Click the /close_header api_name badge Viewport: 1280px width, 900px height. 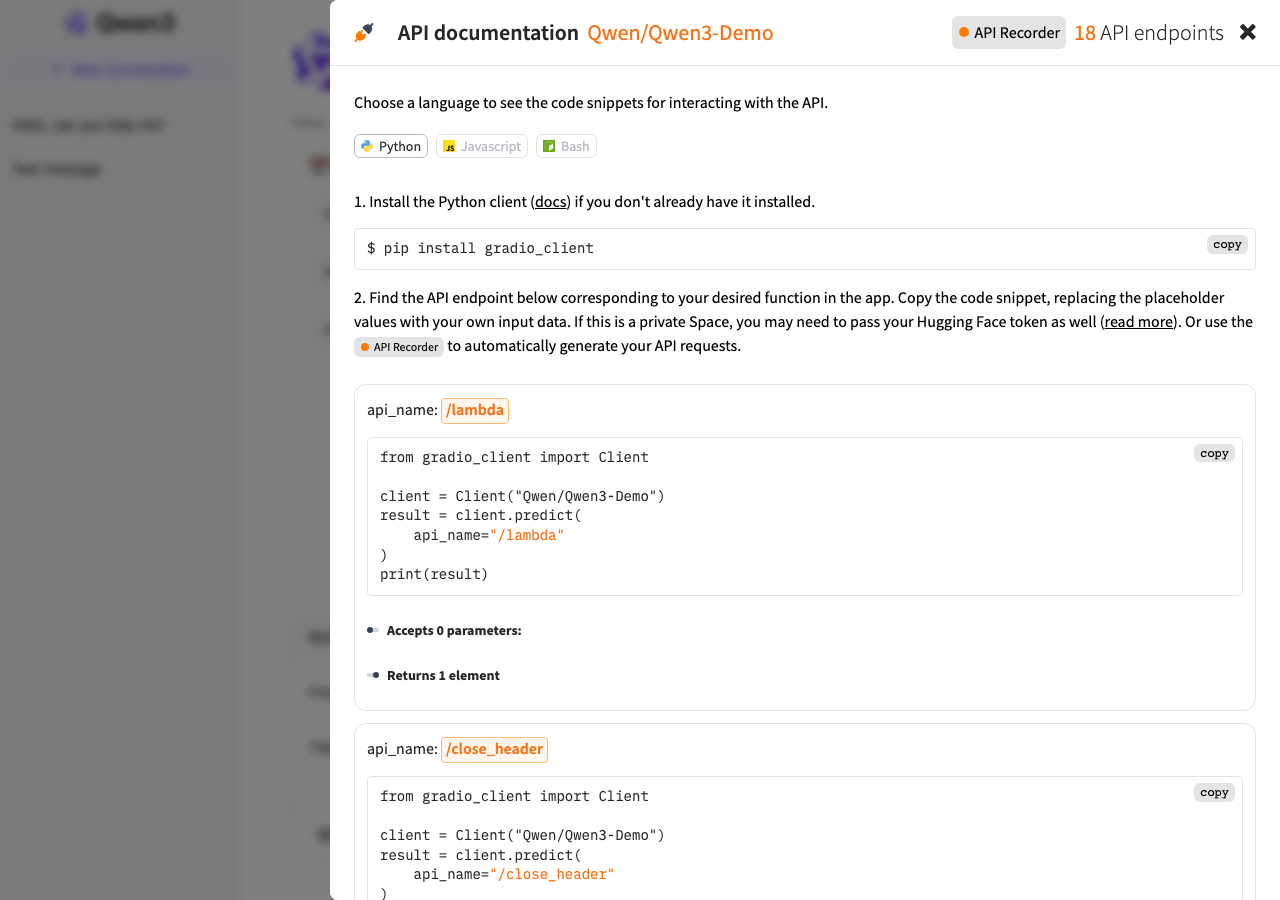click(x=494, y=749)
